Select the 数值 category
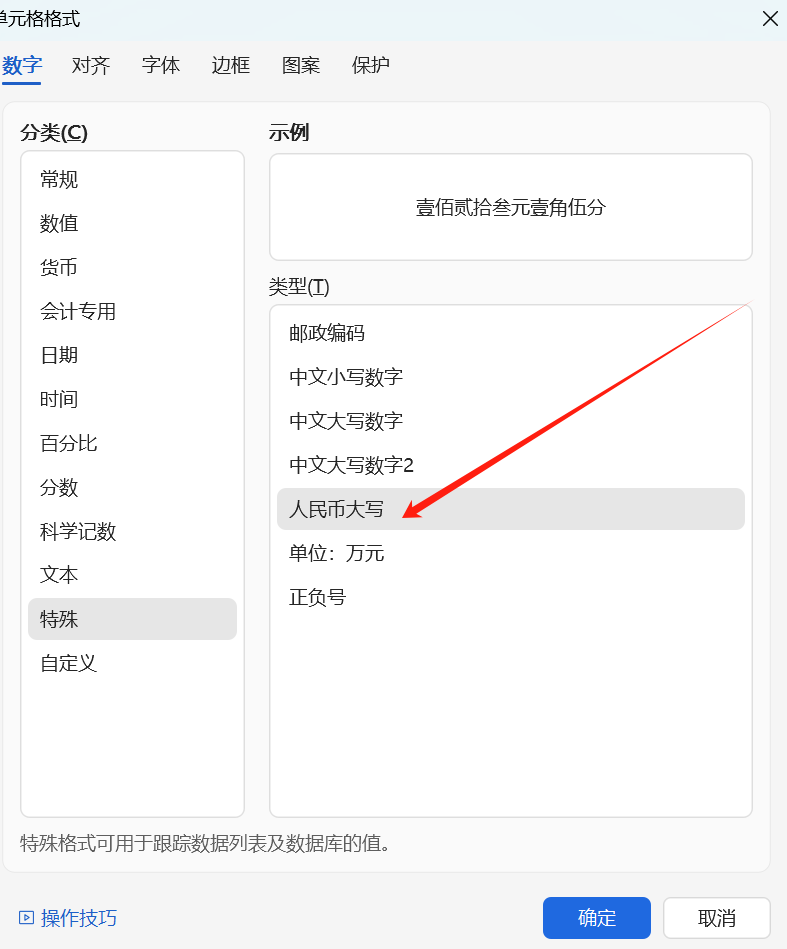Viewport: 787px width, 949px height. click(59, 224)
